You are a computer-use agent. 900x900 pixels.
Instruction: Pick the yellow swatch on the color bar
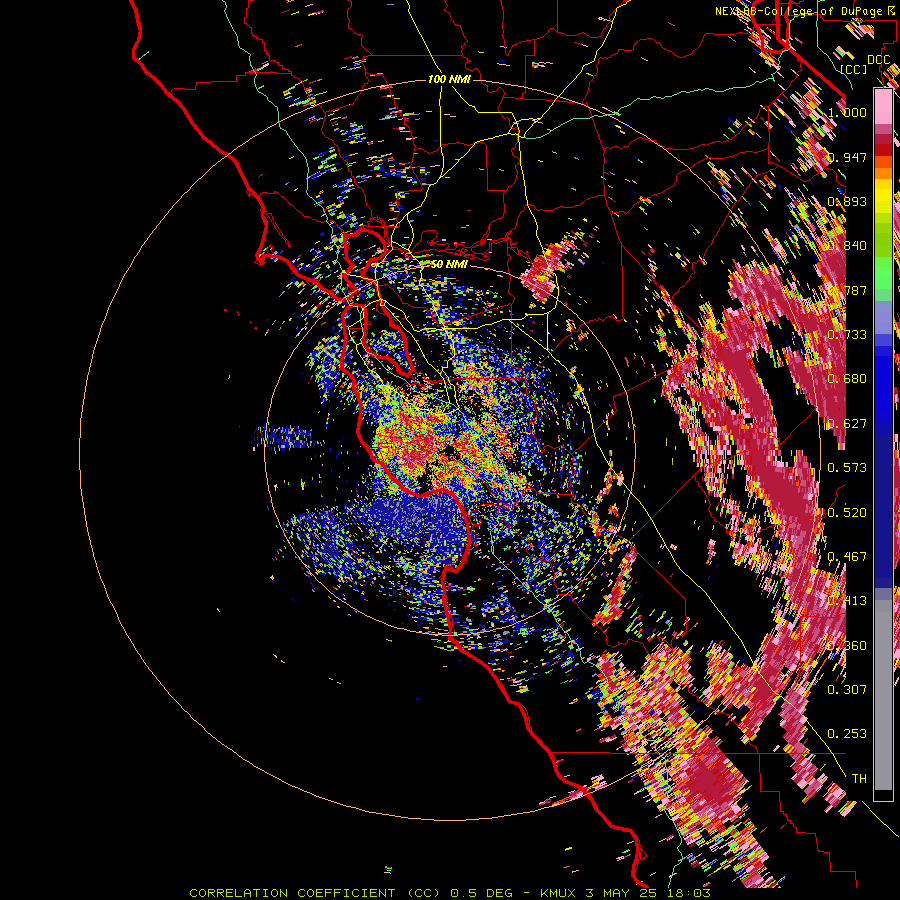pyautogui.click(x=883, y=196)
